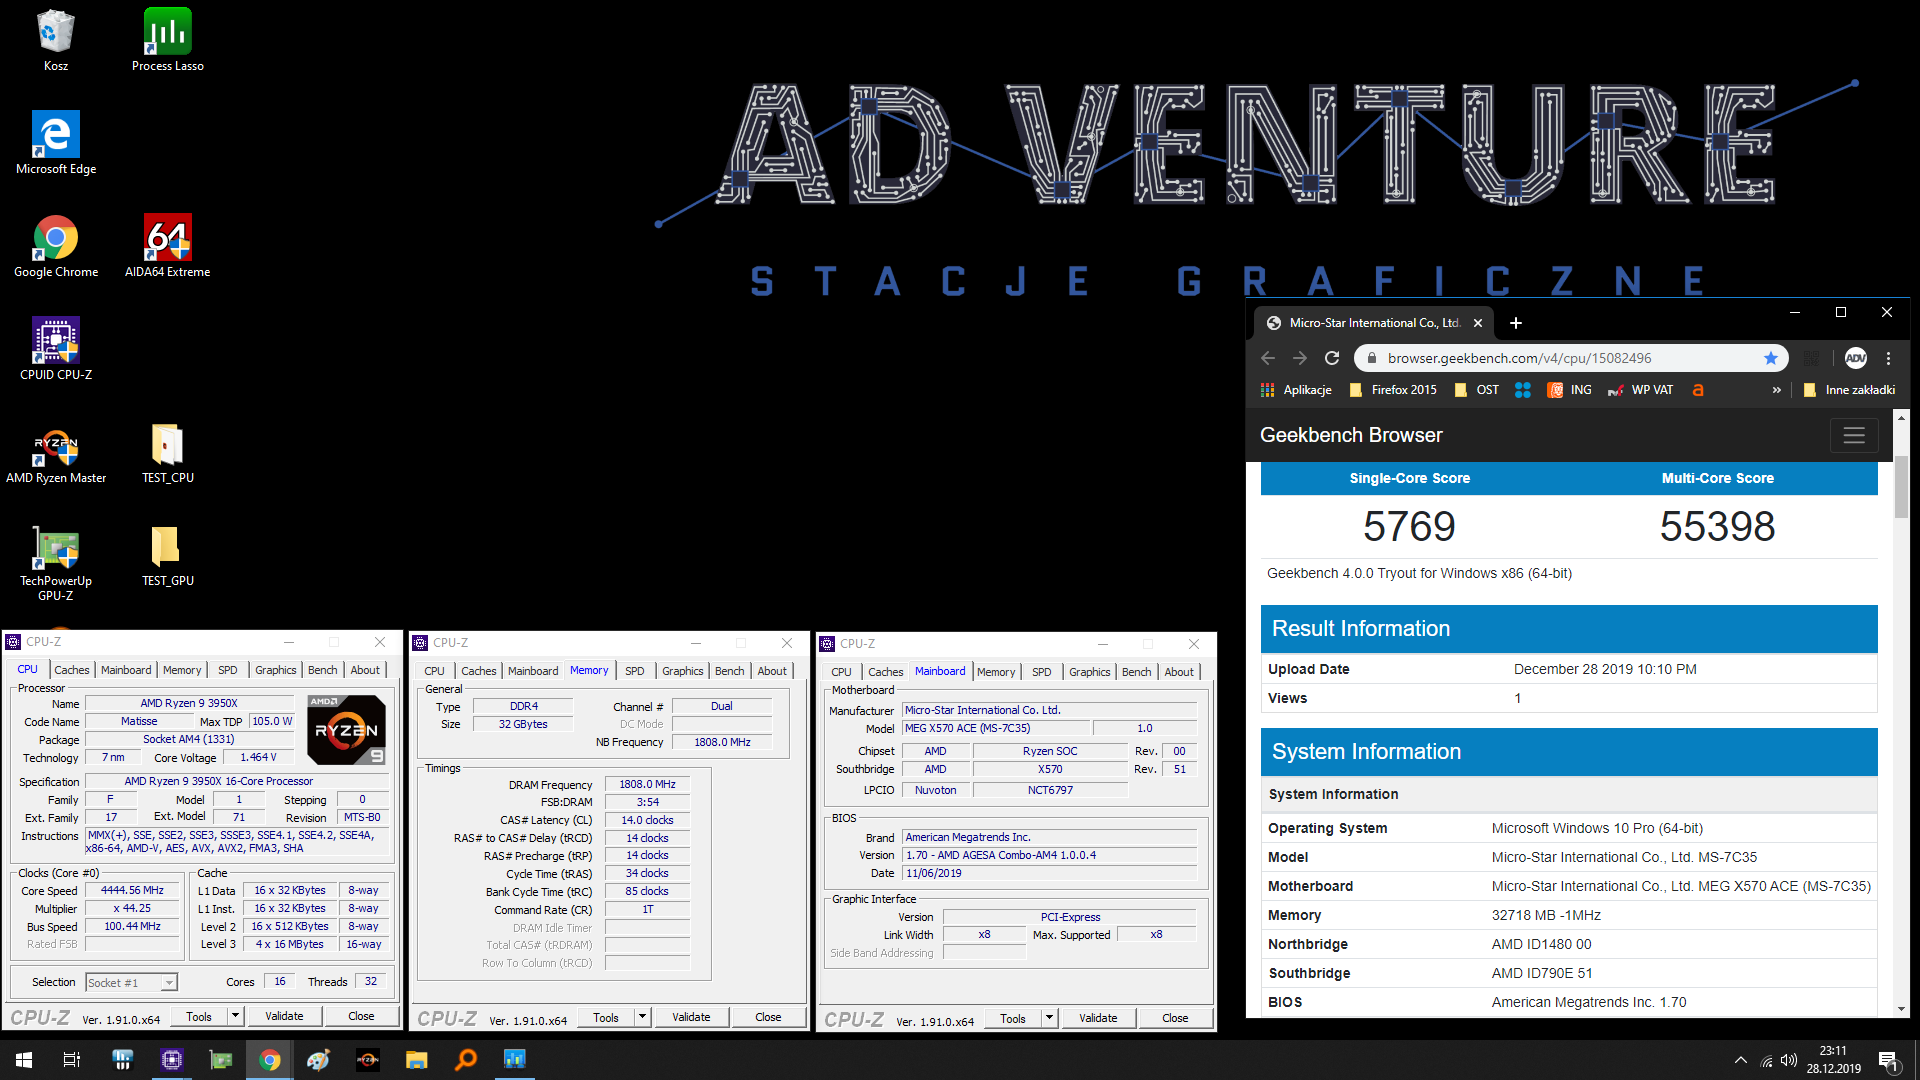Open Process Lasso desktop icon
Viewport: 1920px width, 1080px height.
tap(168, 41)
